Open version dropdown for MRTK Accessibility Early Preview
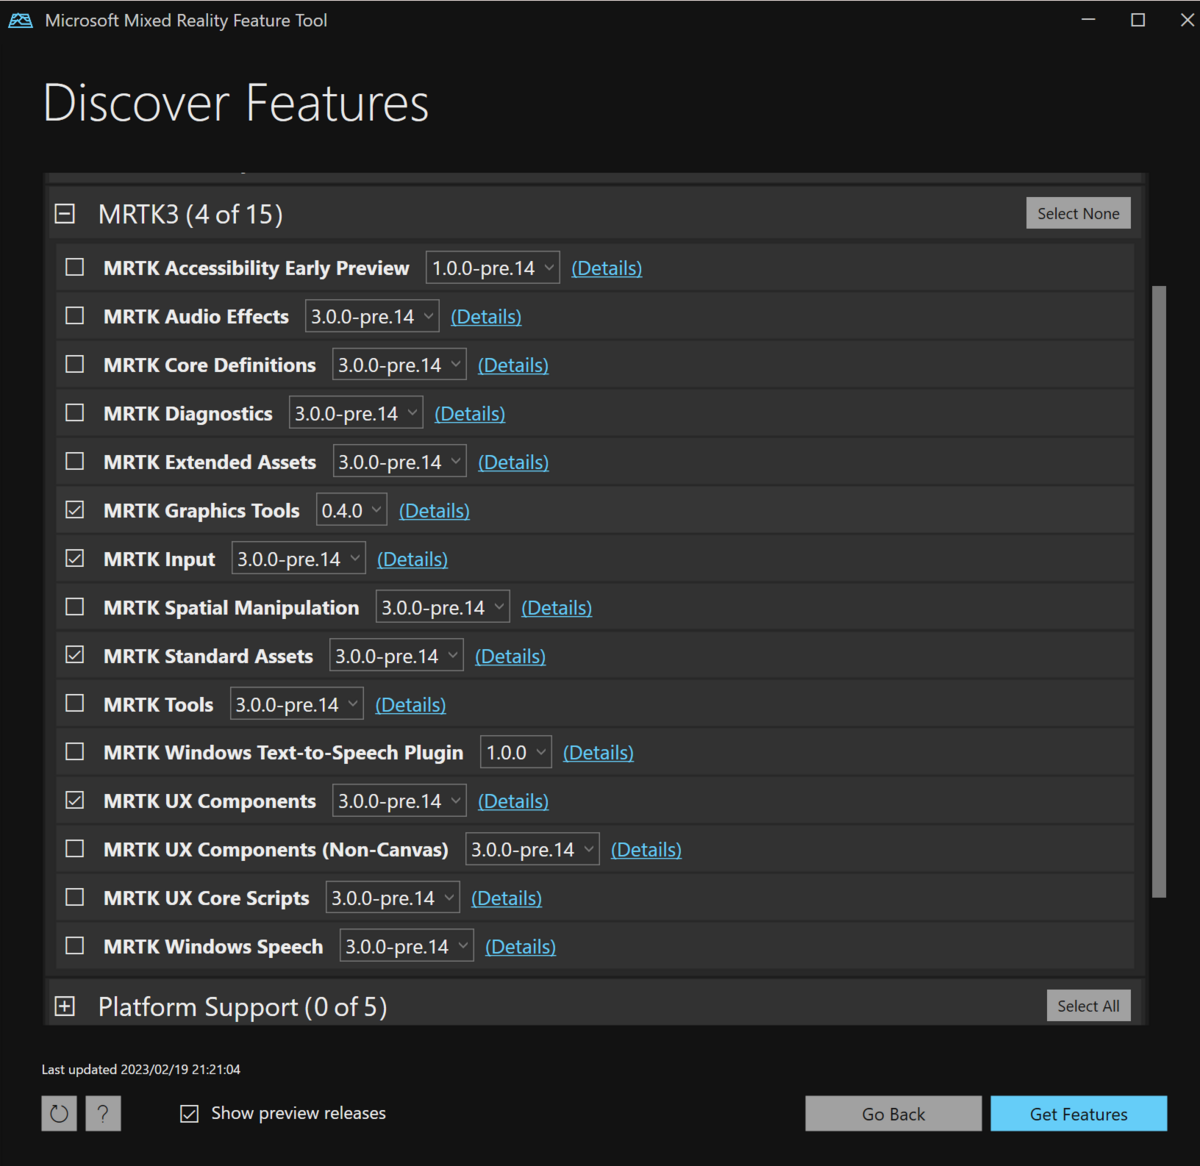Viewport: 1200px width, 1166px height. point(493,268)
